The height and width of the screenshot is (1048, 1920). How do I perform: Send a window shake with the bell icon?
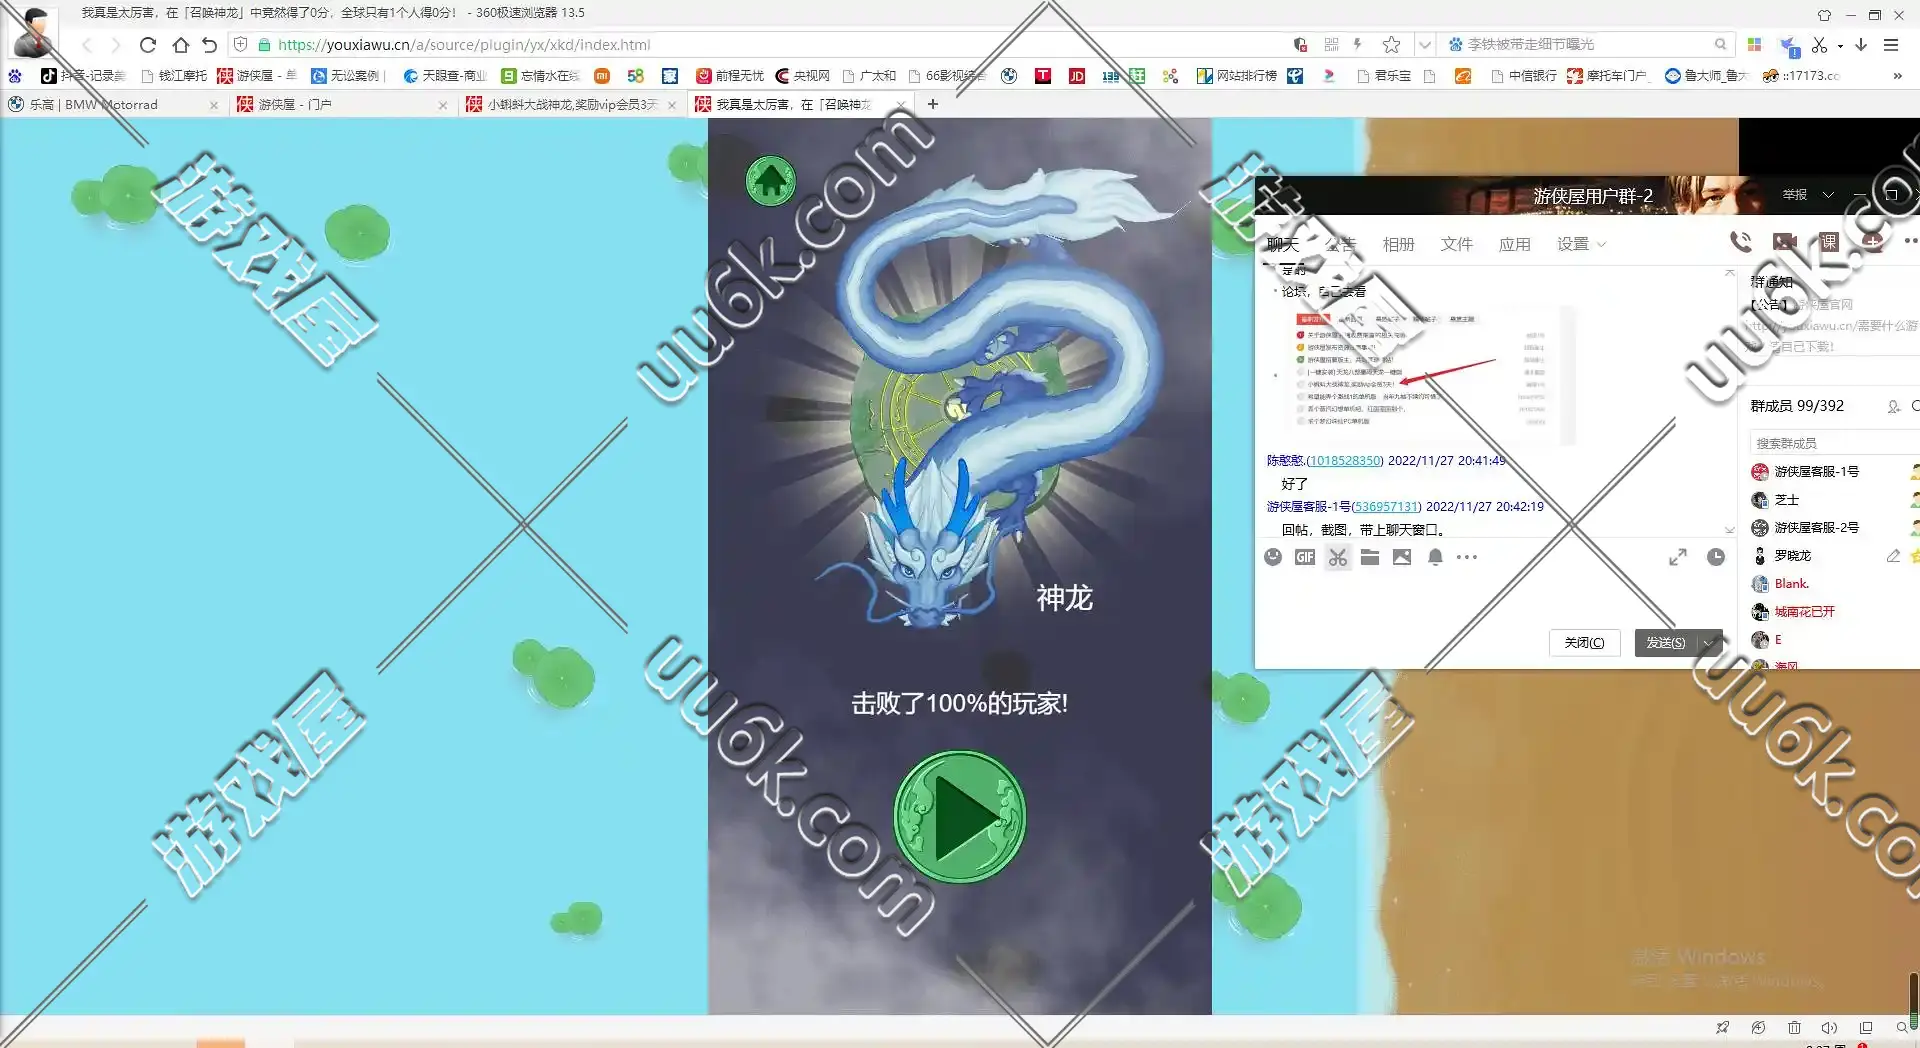click(x=1435, y=557)
